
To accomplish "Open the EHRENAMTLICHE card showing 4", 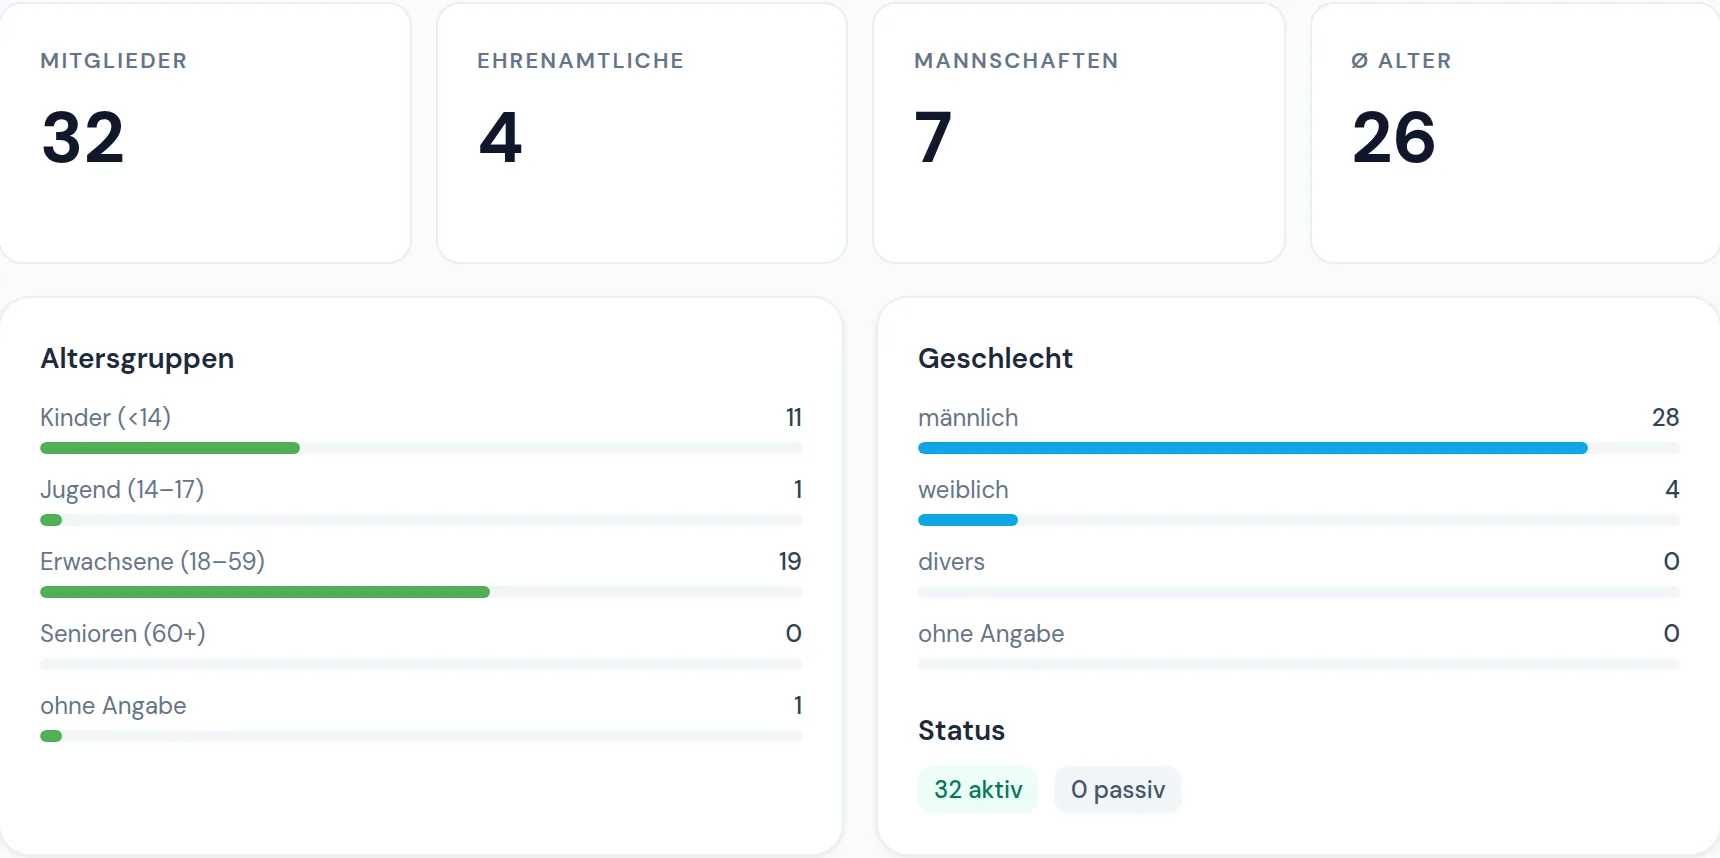I will pos(642,133).
